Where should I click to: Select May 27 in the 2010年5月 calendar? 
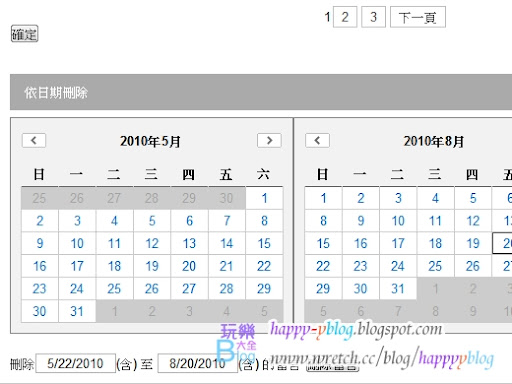tap(189, 289)
